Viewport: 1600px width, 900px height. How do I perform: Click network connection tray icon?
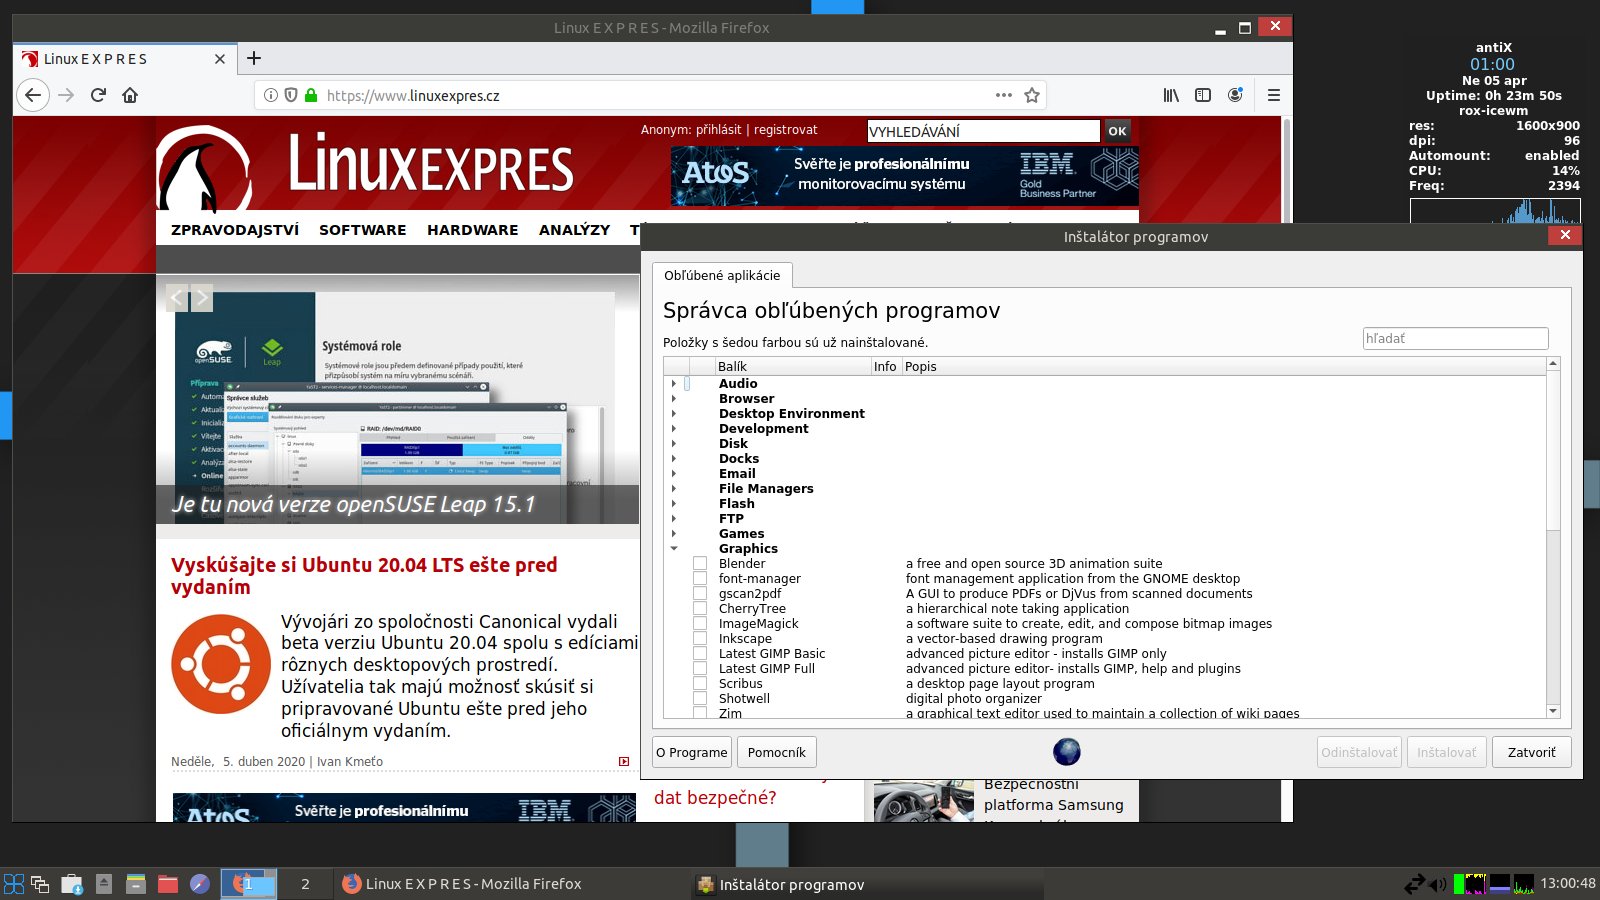coord(1414,884)
